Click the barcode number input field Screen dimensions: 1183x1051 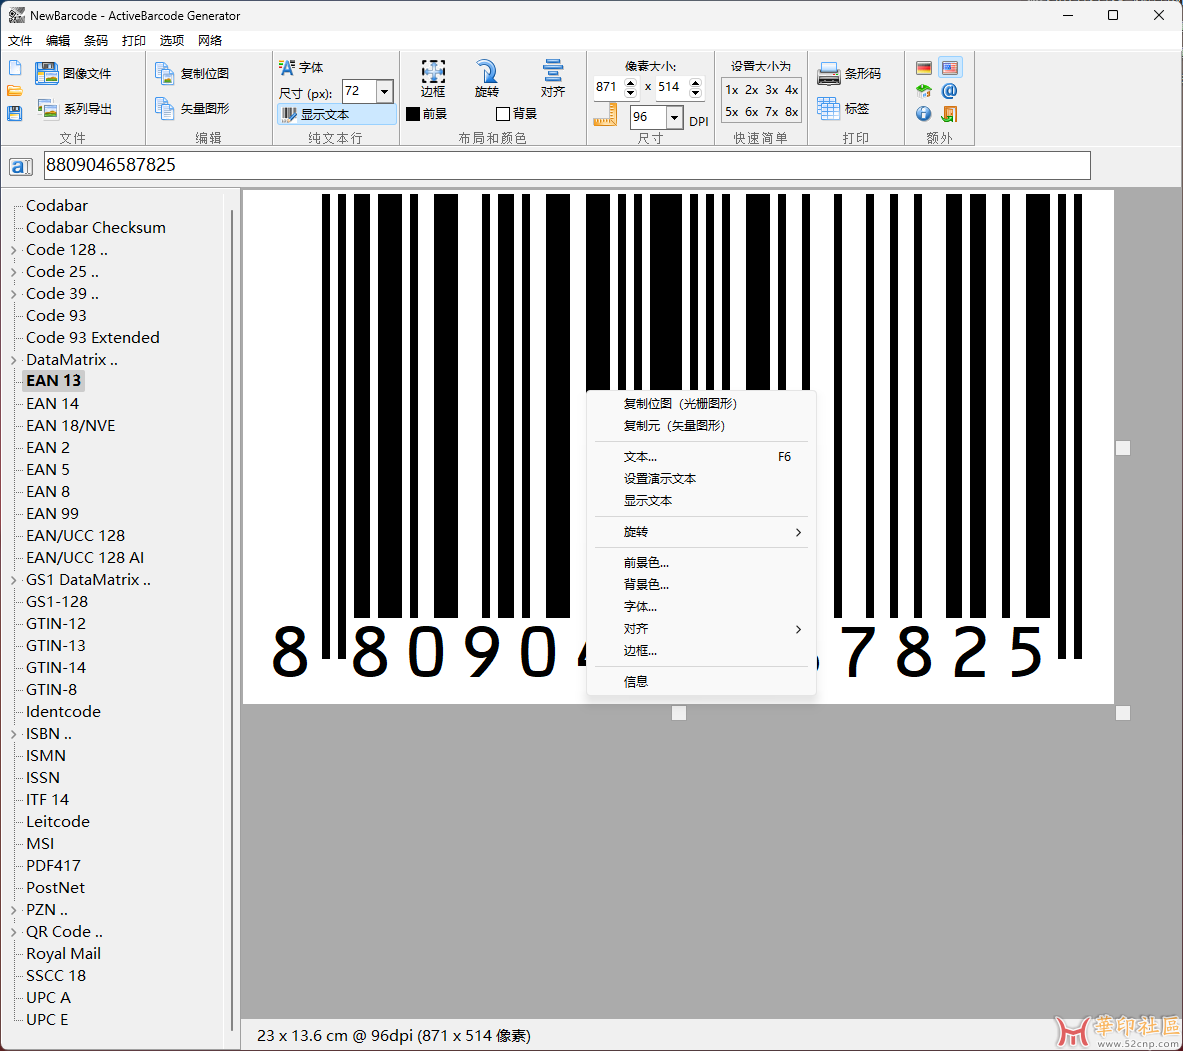pyautogui.click(x=567, y=165)
